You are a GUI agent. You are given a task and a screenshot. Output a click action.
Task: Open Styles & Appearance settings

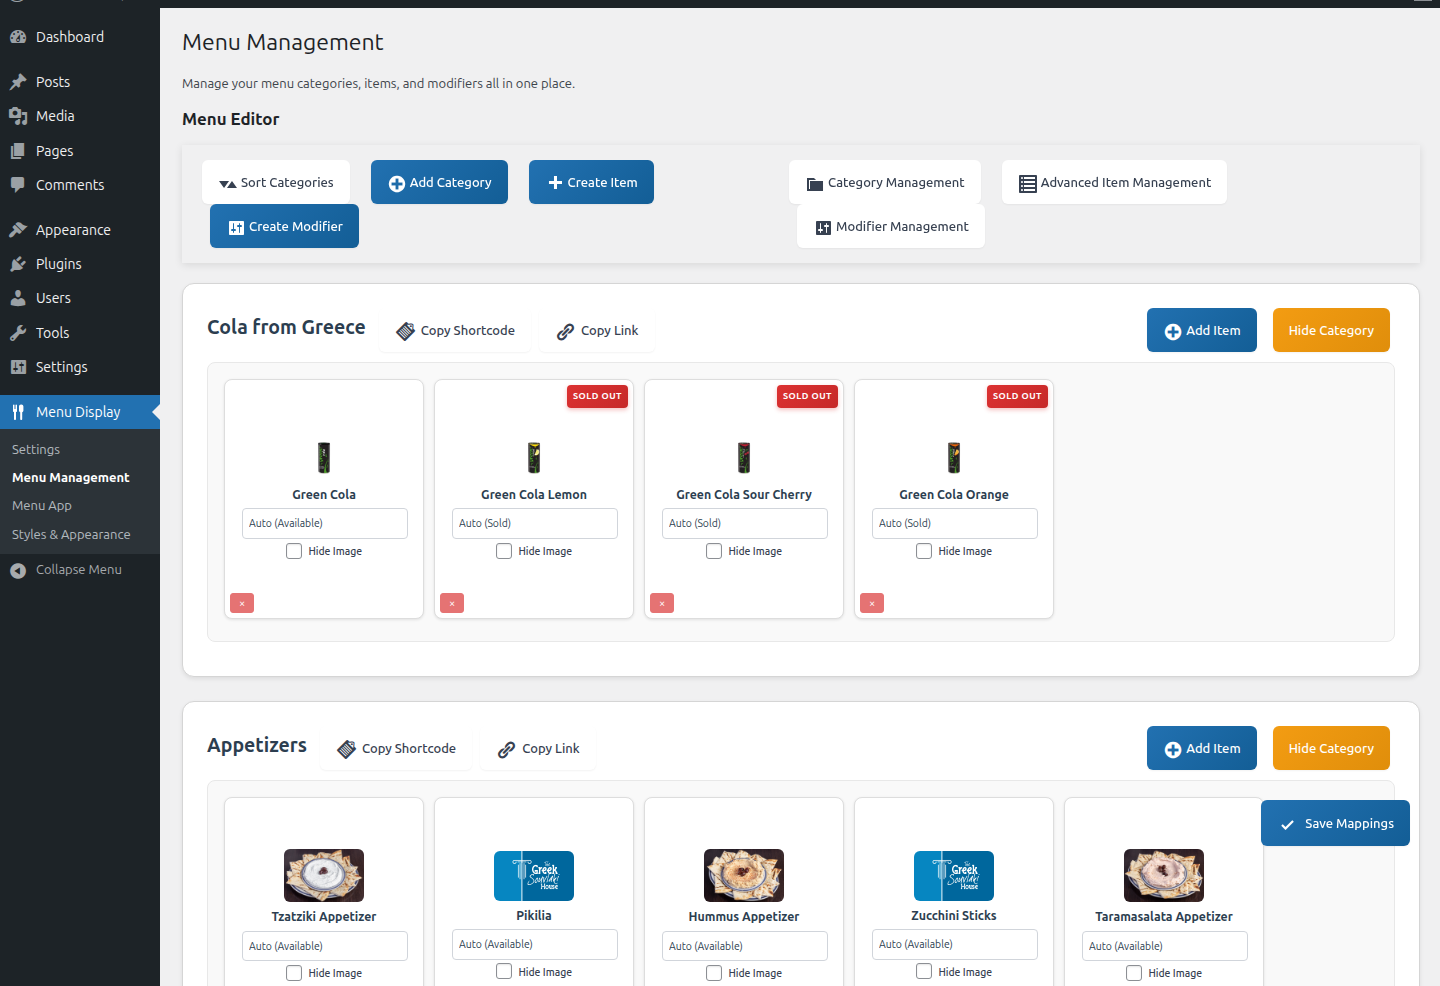click(70, 533)
